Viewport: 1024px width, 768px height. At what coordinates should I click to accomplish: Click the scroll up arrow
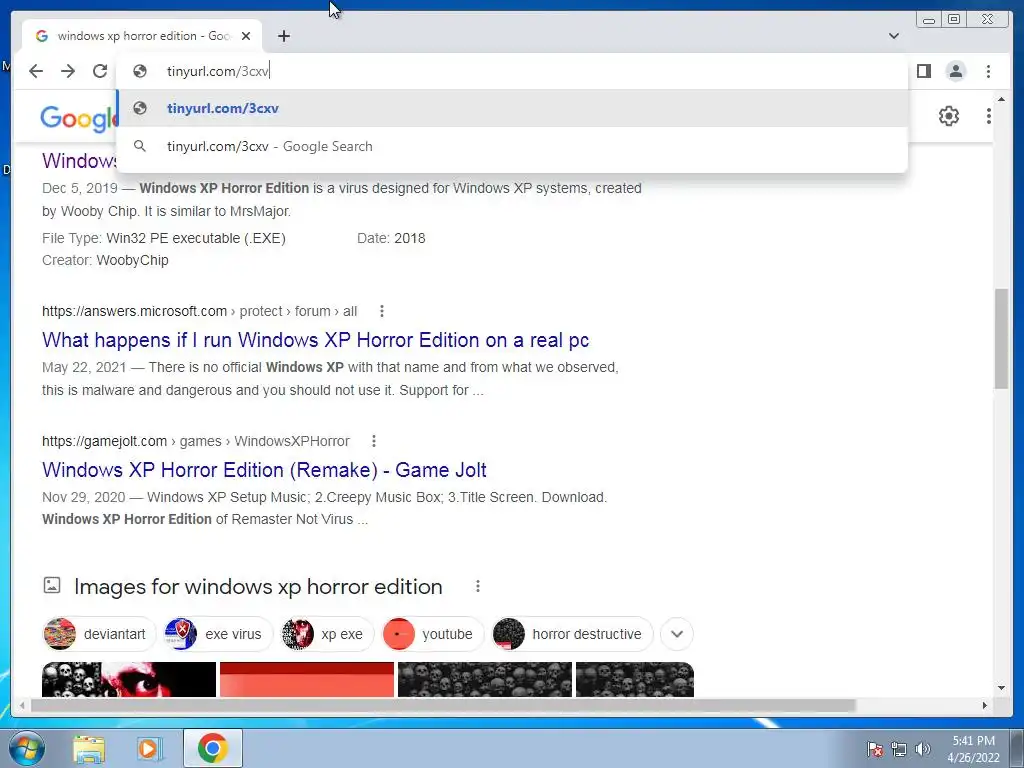tap(1001, 99)
